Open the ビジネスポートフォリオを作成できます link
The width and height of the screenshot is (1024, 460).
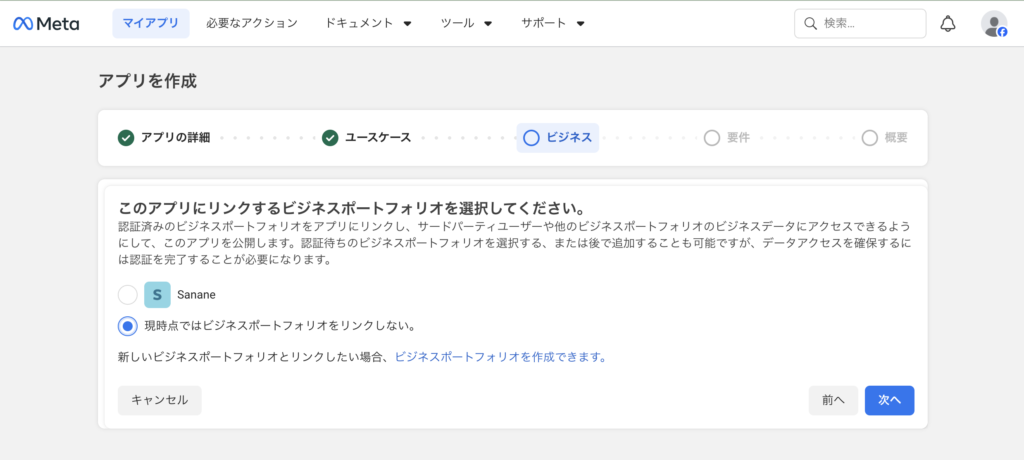click(499, 356)
